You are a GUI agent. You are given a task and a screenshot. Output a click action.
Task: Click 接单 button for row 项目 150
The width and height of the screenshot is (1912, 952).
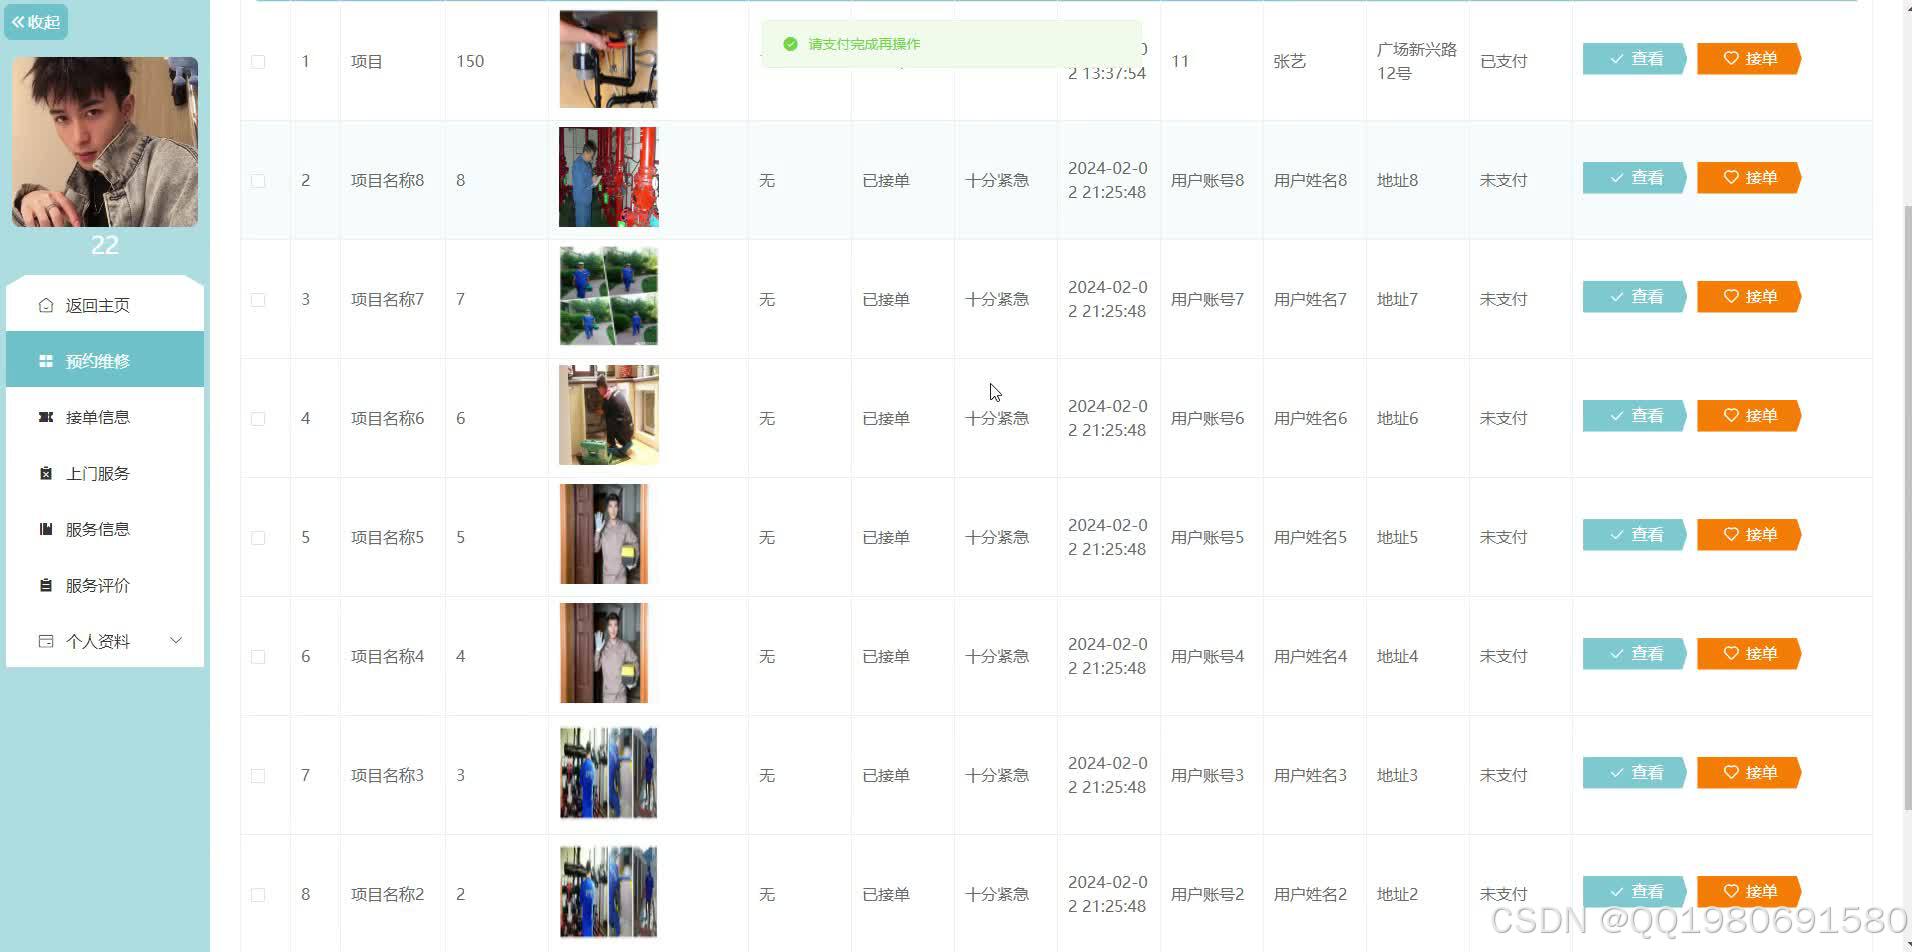(1749, 59)
